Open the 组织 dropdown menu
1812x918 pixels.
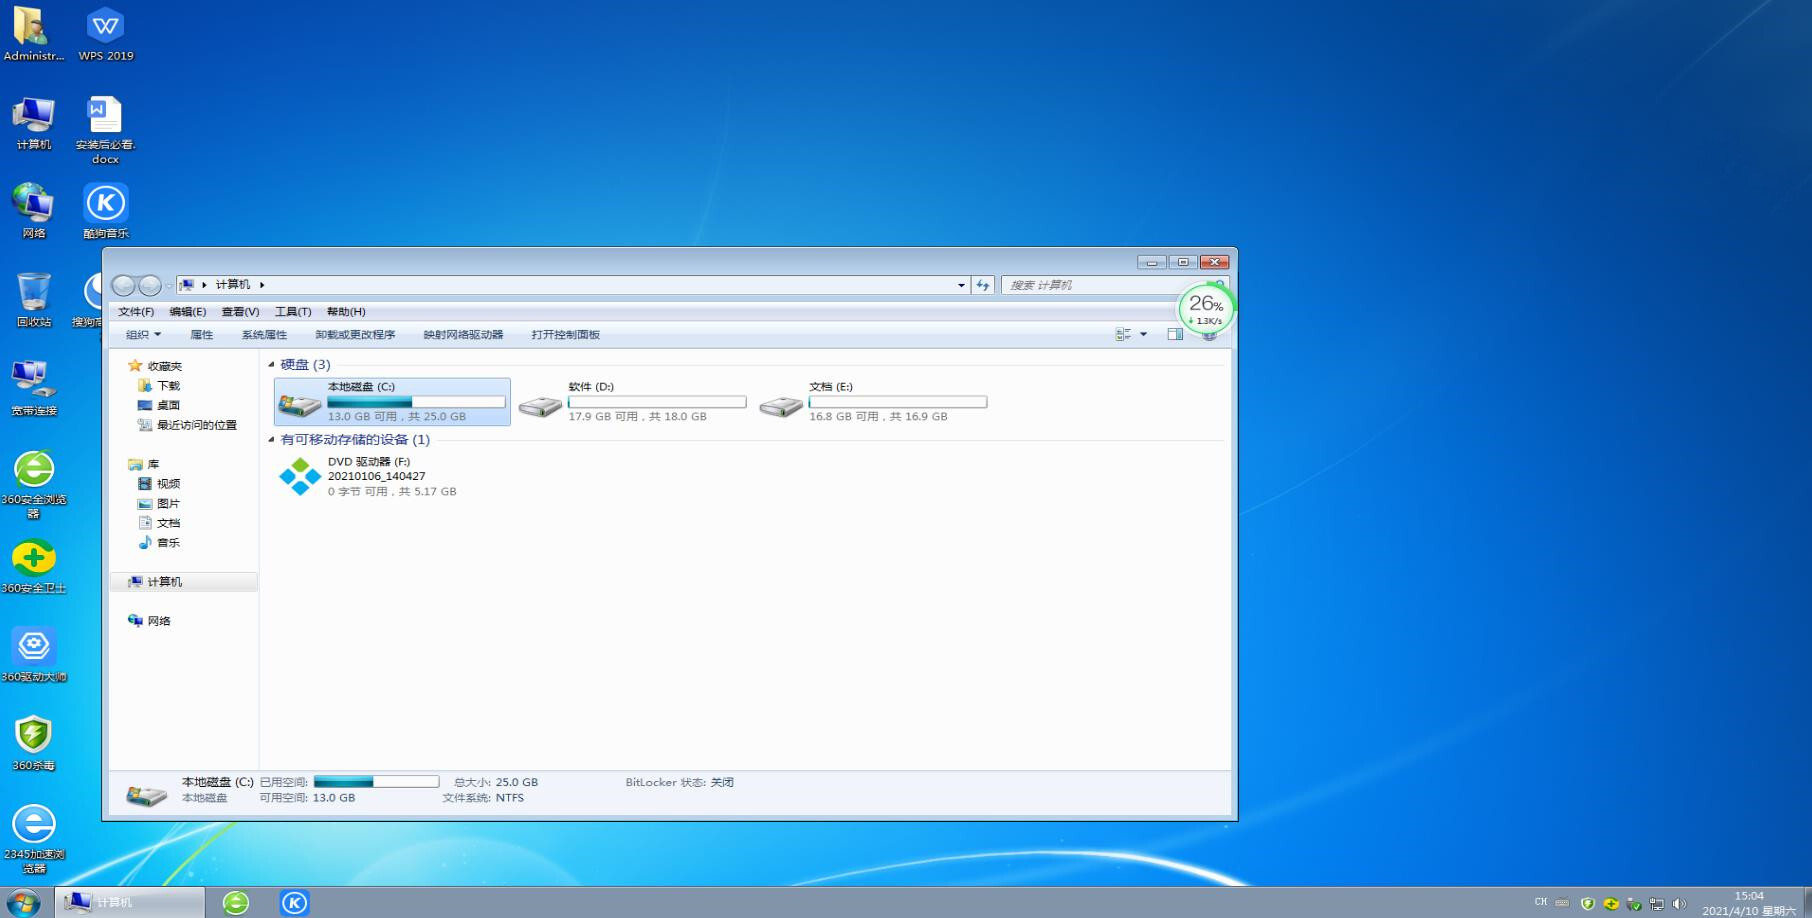[143, 334]
